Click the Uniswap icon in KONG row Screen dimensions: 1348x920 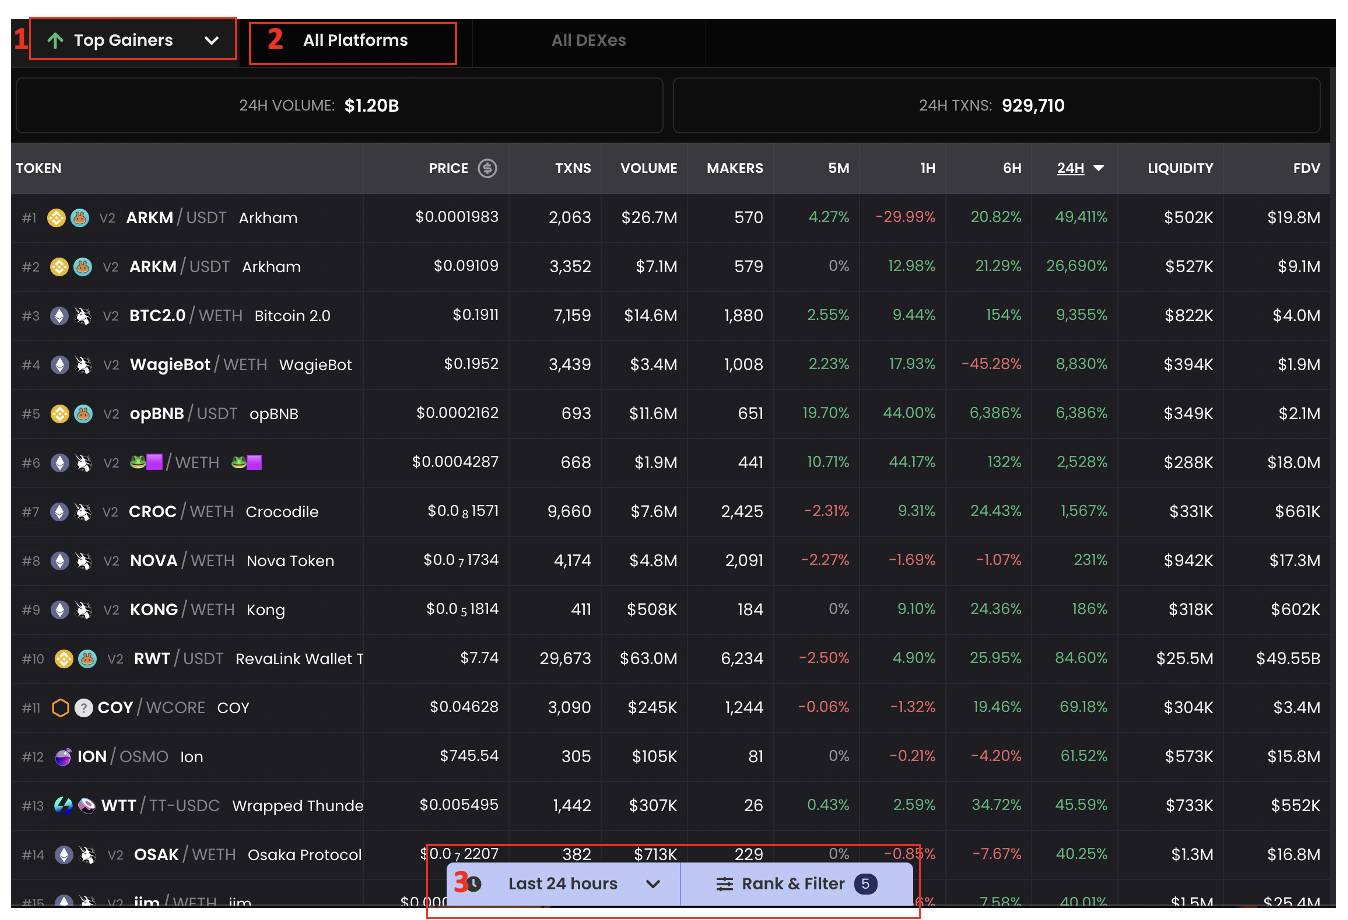click(83, 610)
